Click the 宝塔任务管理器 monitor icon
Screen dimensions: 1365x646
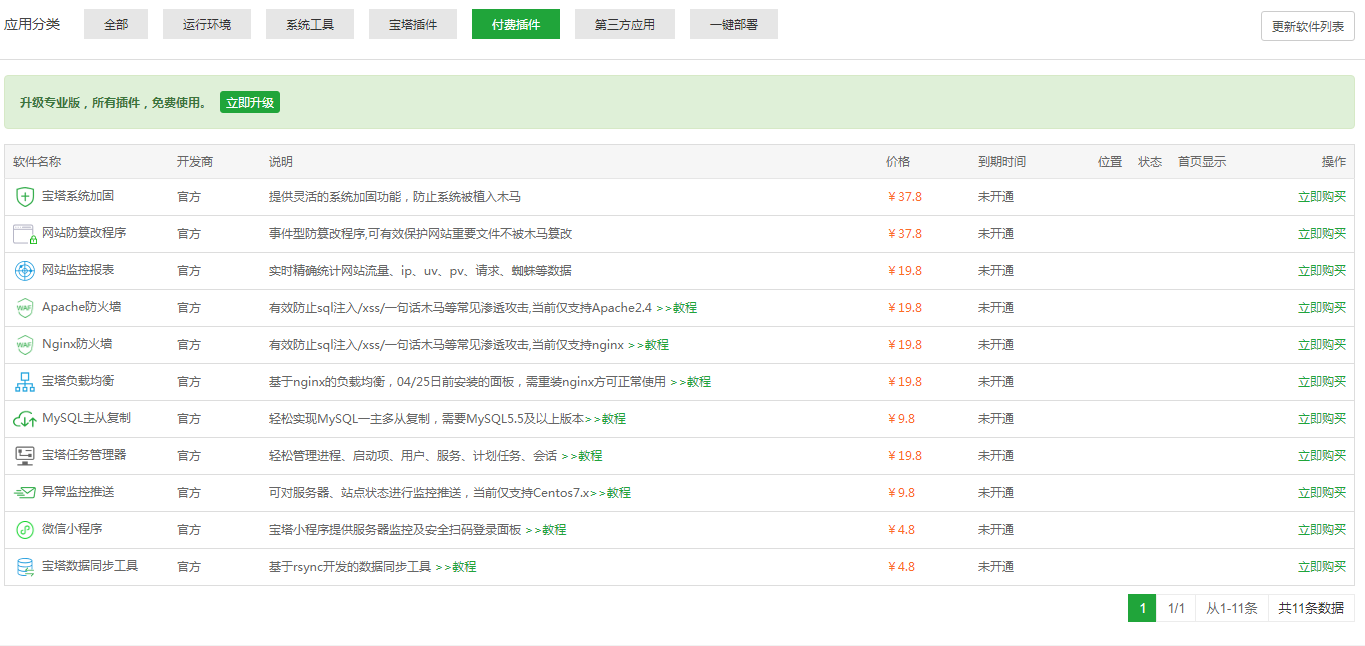click(x=25, y=456)
